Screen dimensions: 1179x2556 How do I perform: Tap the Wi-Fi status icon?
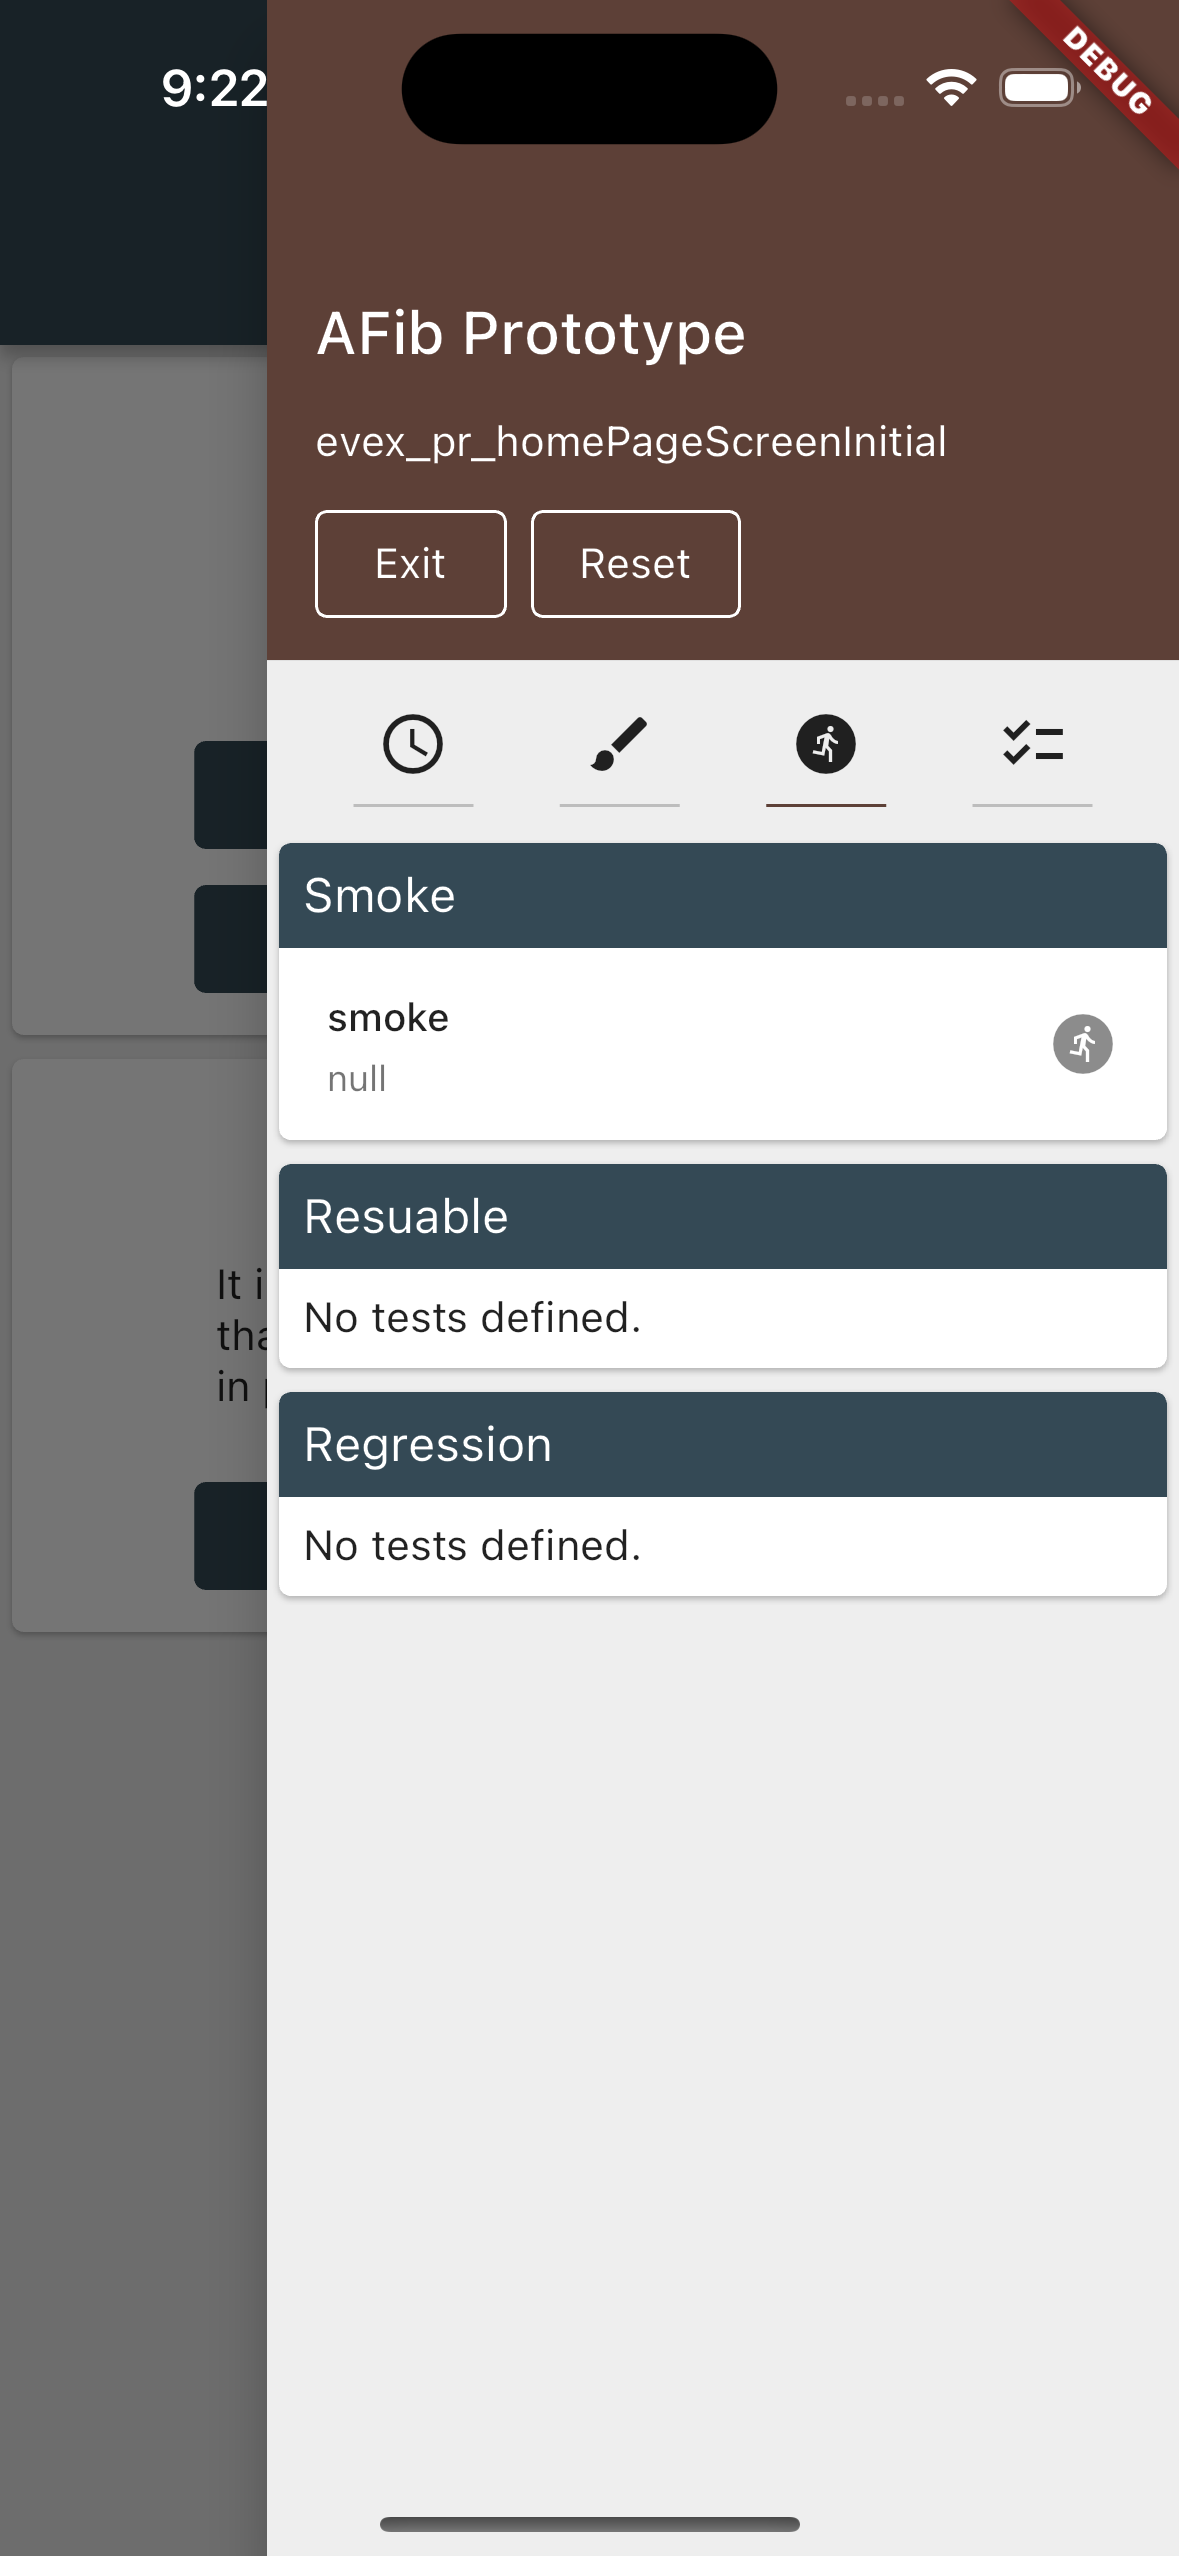[951, 88]
